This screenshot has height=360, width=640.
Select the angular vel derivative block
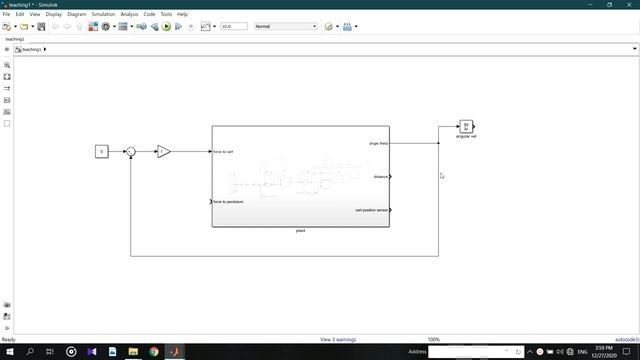point(466,127)
